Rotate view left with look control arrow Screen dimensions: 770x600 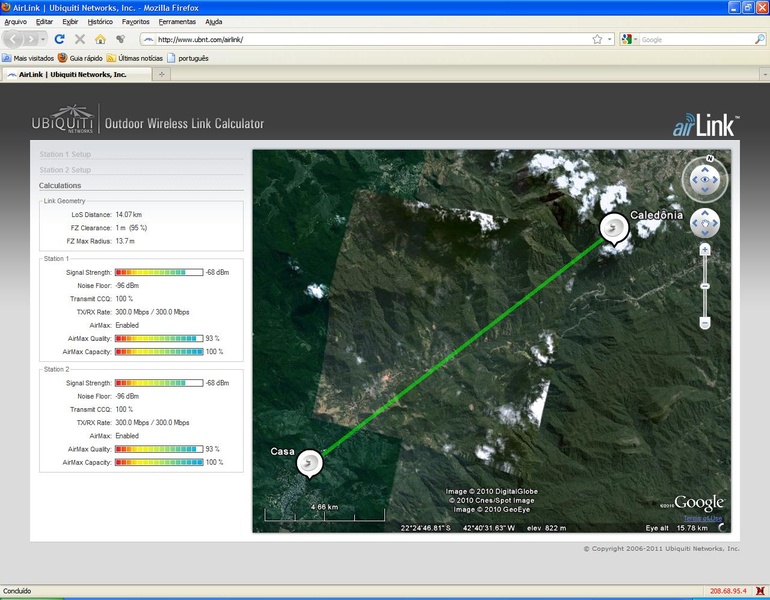click(694, 180)
